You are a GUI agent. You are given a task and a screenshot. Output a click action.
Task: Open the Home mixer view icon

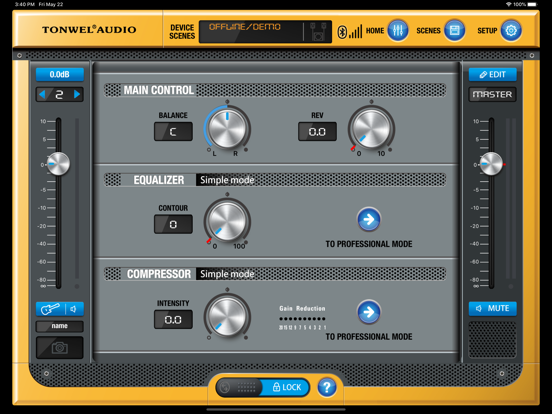pyautogui.click(x=398, y=31)
